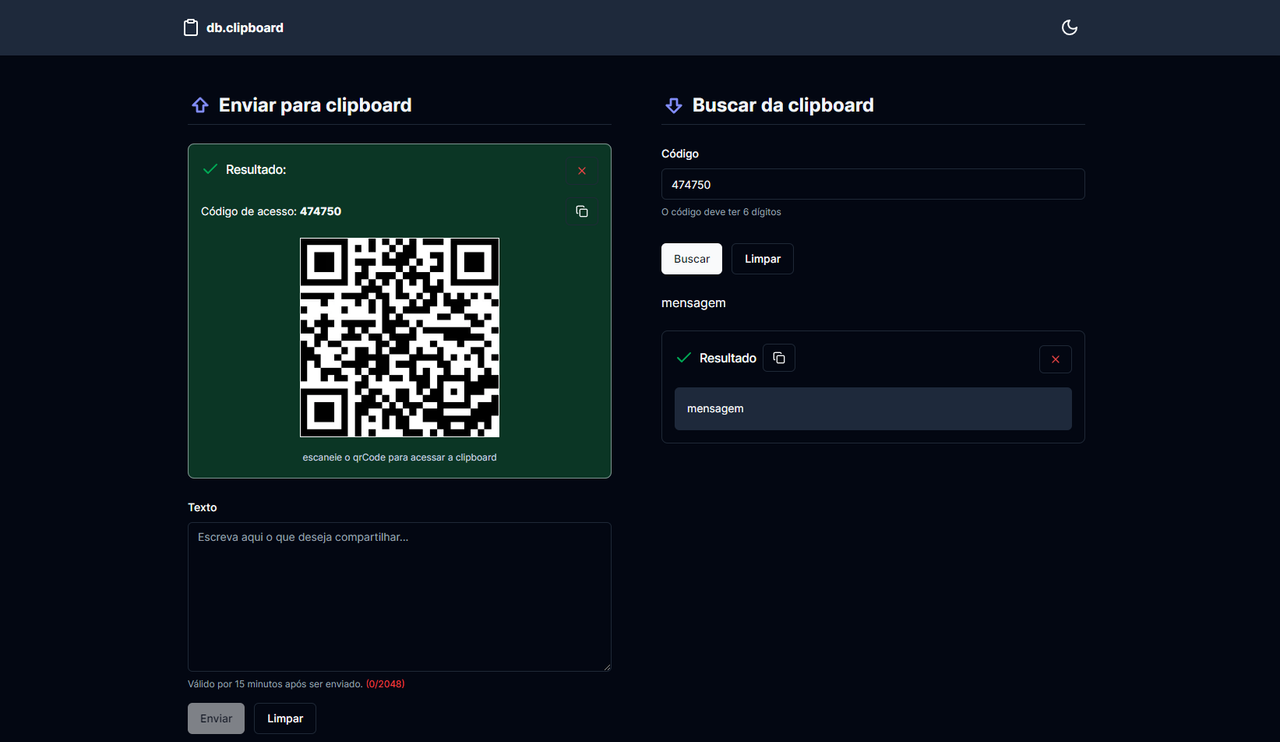Click the Código de acesso: 474750 text

coord(271,211)
